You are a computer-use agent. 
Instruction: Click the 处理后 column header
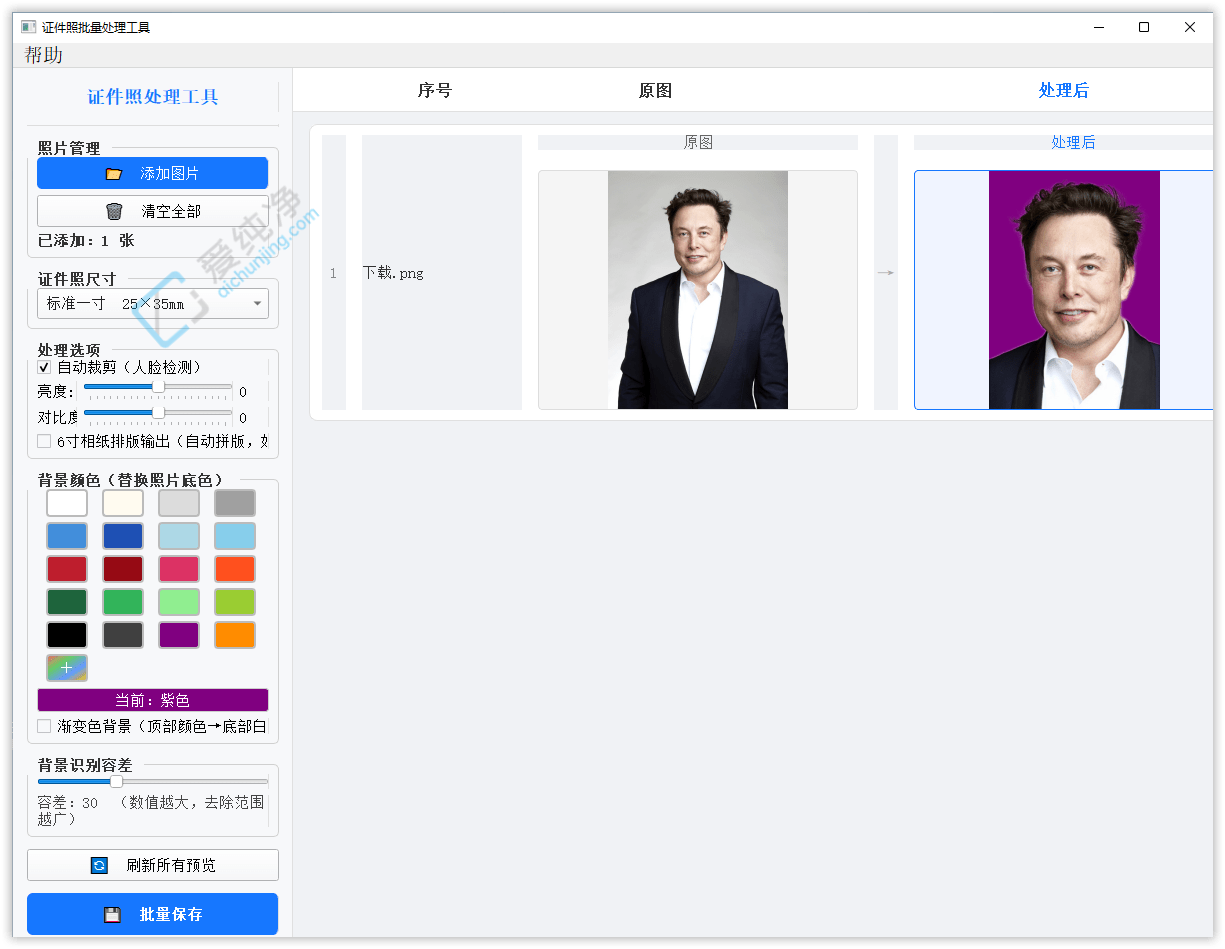coord(1064,90)
